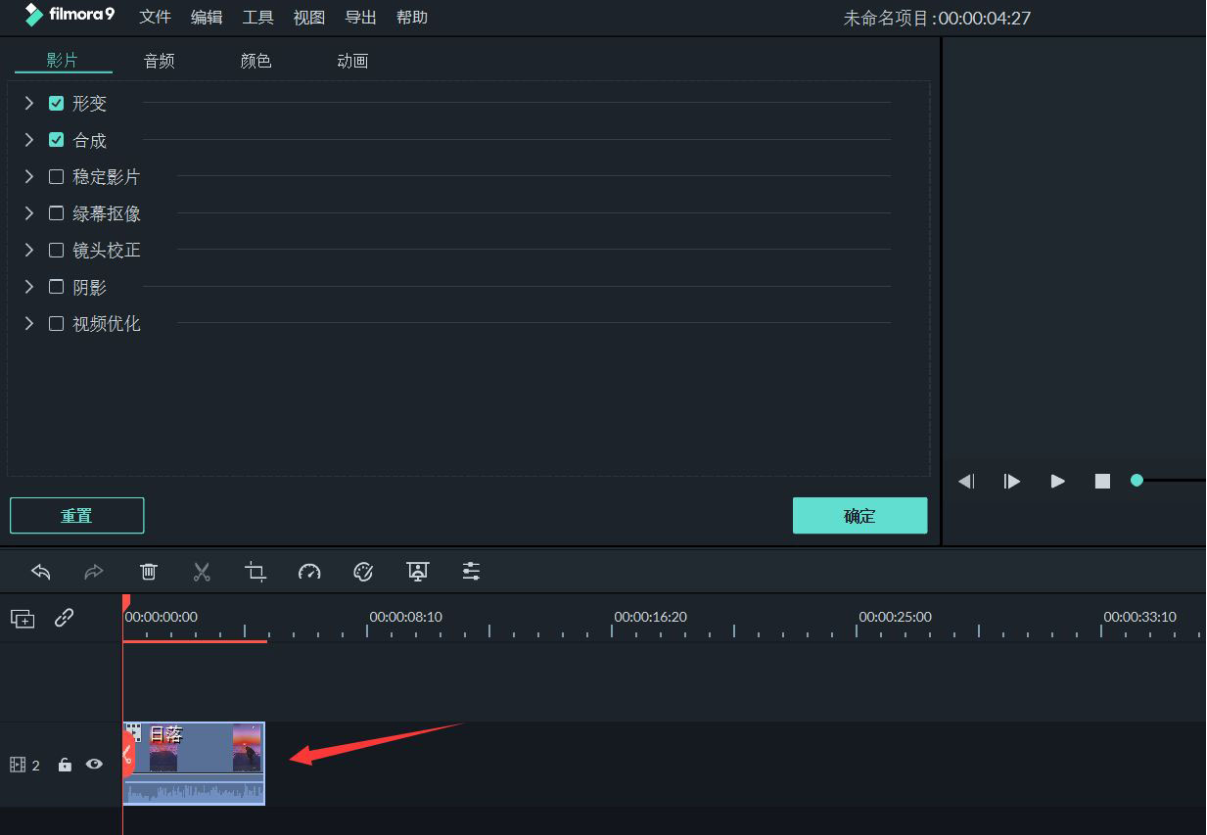The height and width of the screenshot is (835, 1207).
Task: Expand the 镜头校正 section
Action: [x=29, y=250]
